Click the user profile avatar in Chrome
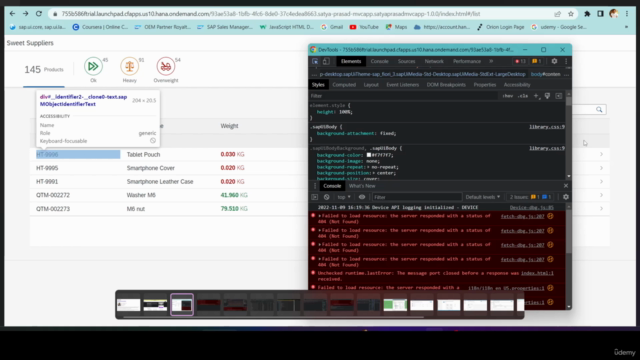Viewport: 640px width, 360px height. click(x=613, y=14)
